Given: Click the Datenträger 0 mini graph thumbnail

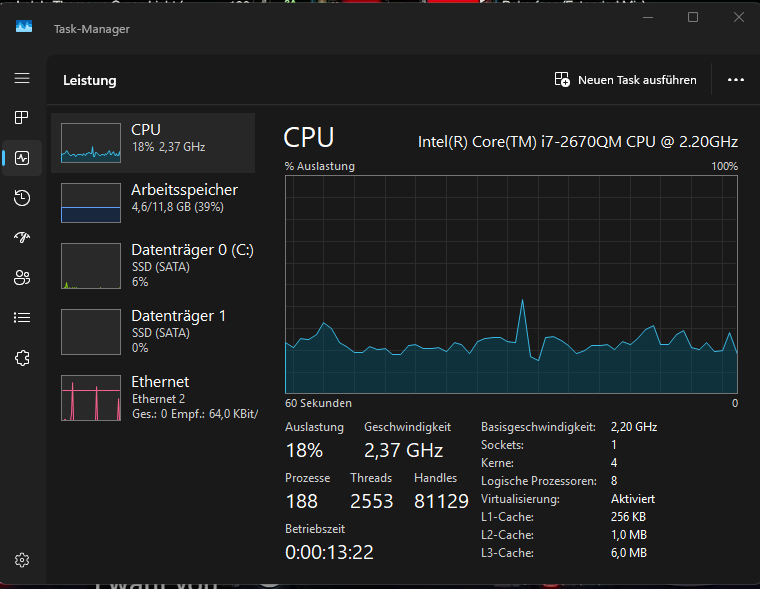Looking at the screenshot, I should pos(91,266).
